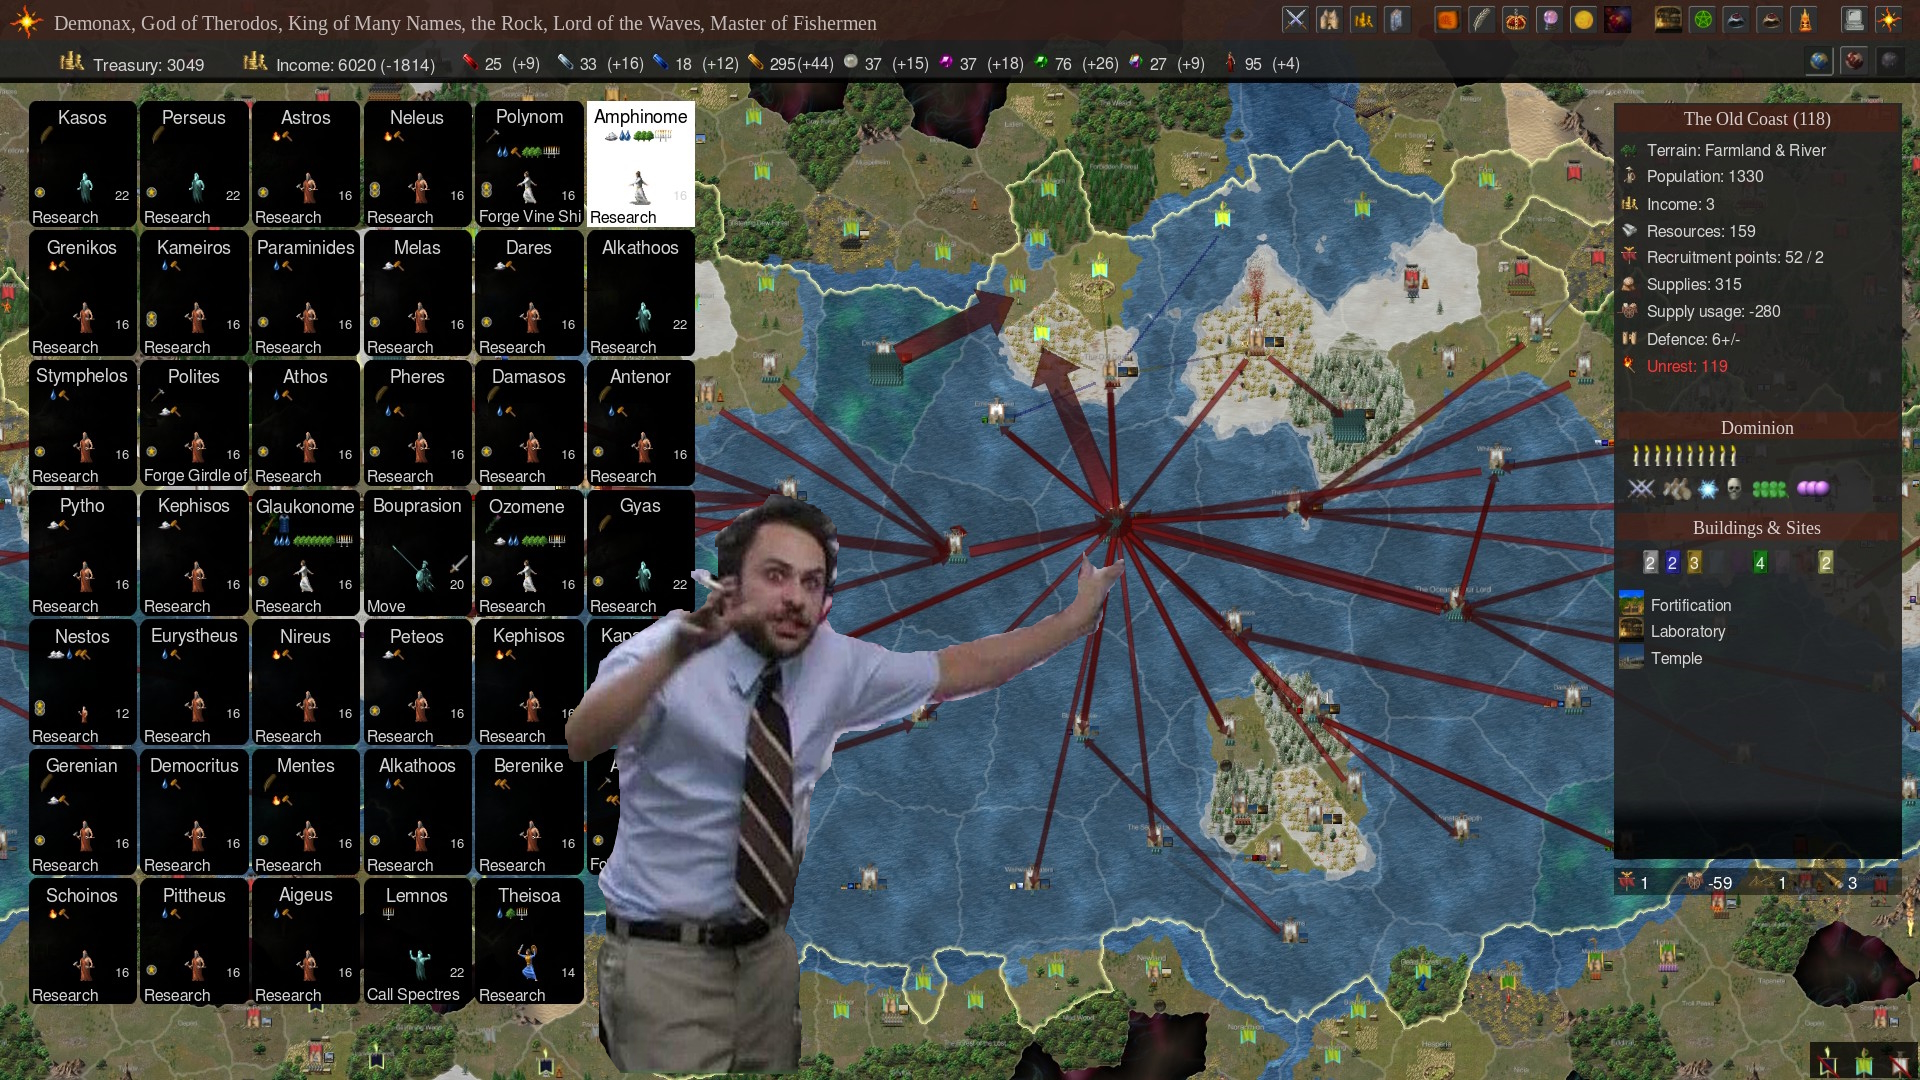Click the gold coin treasury icon
The height and width of the screenshot is (1080, 1920).
pyautogui.click(x=1583, y=19)
